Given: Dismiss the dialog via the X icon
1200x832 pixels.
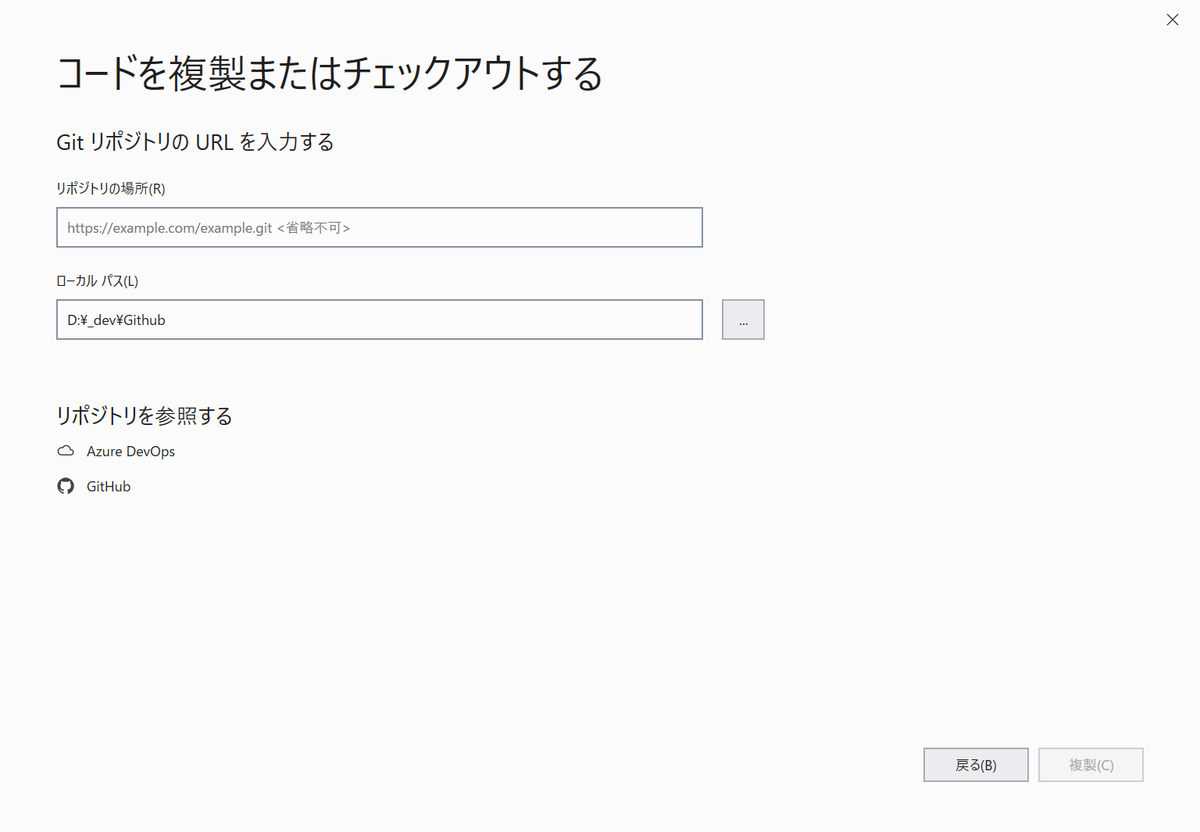Looking at the screenshot, I should [x=1171, y=19].
